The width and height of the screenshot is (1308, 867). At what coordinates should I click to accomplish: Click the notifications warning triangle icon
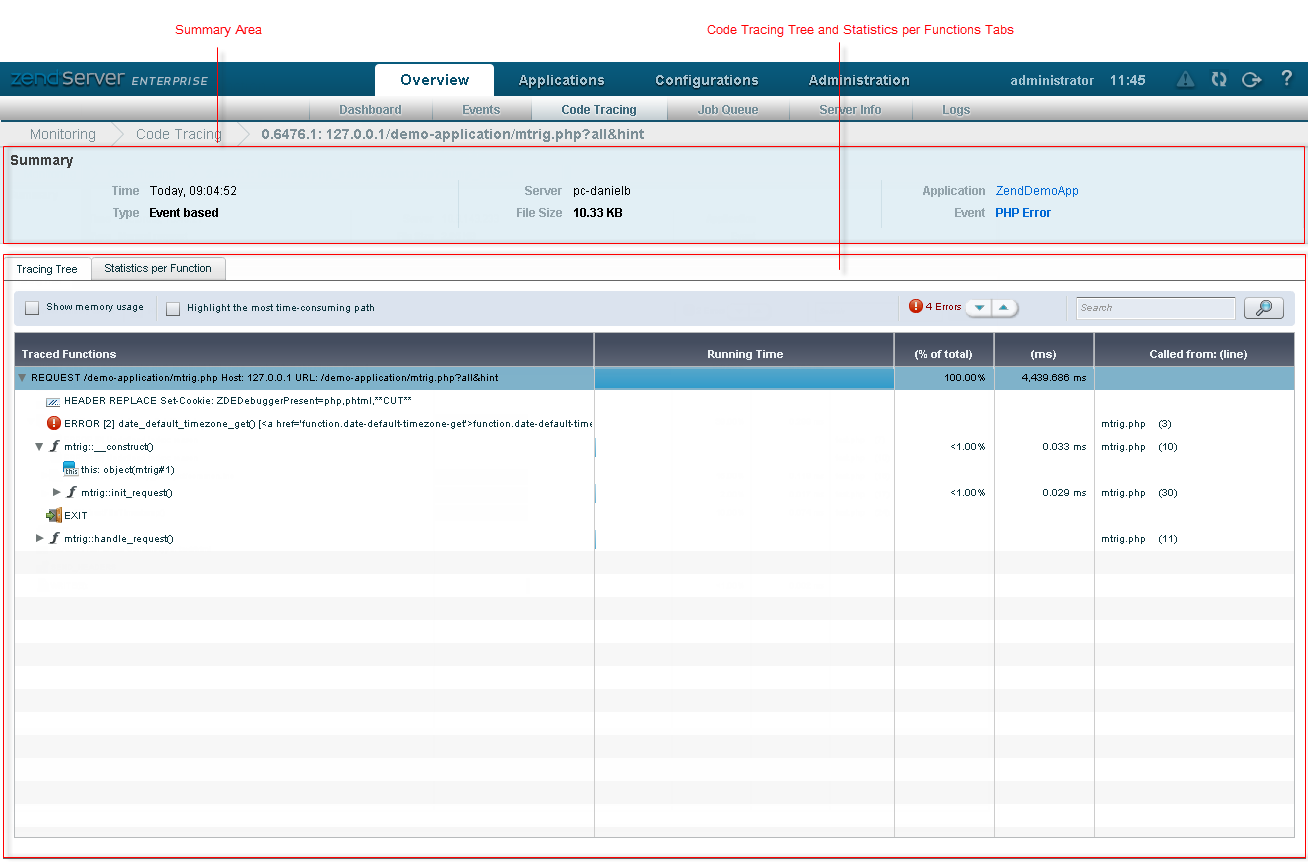[1185, 80]
